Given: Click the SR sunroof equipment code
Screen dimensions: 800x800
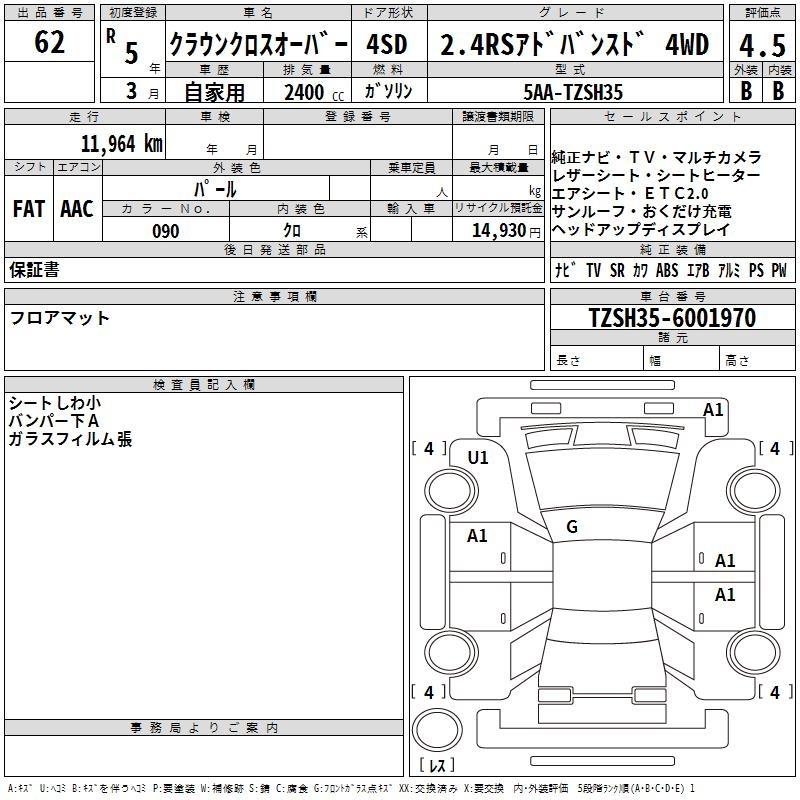Looking at the screenshot, I should click(x=617, y=270).
